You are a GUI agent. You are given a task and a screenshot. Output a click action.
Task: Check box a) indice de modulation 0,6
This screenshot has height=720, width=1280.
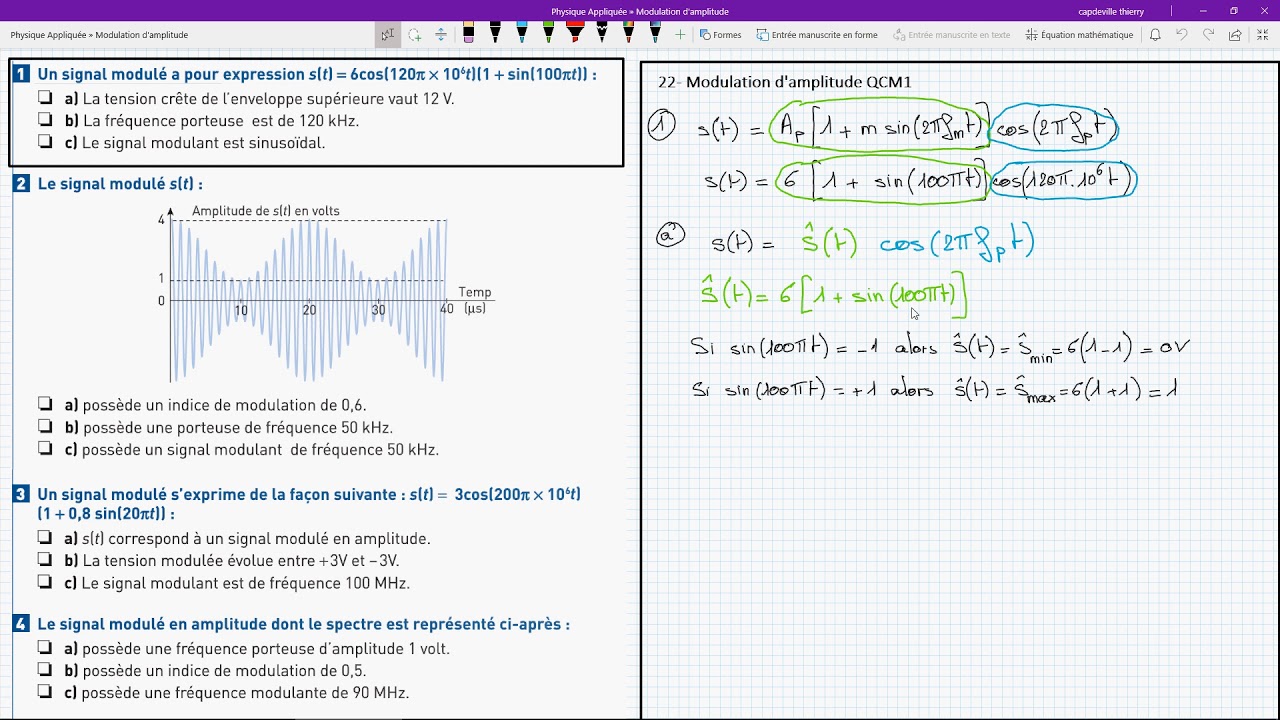coord(46,405)
